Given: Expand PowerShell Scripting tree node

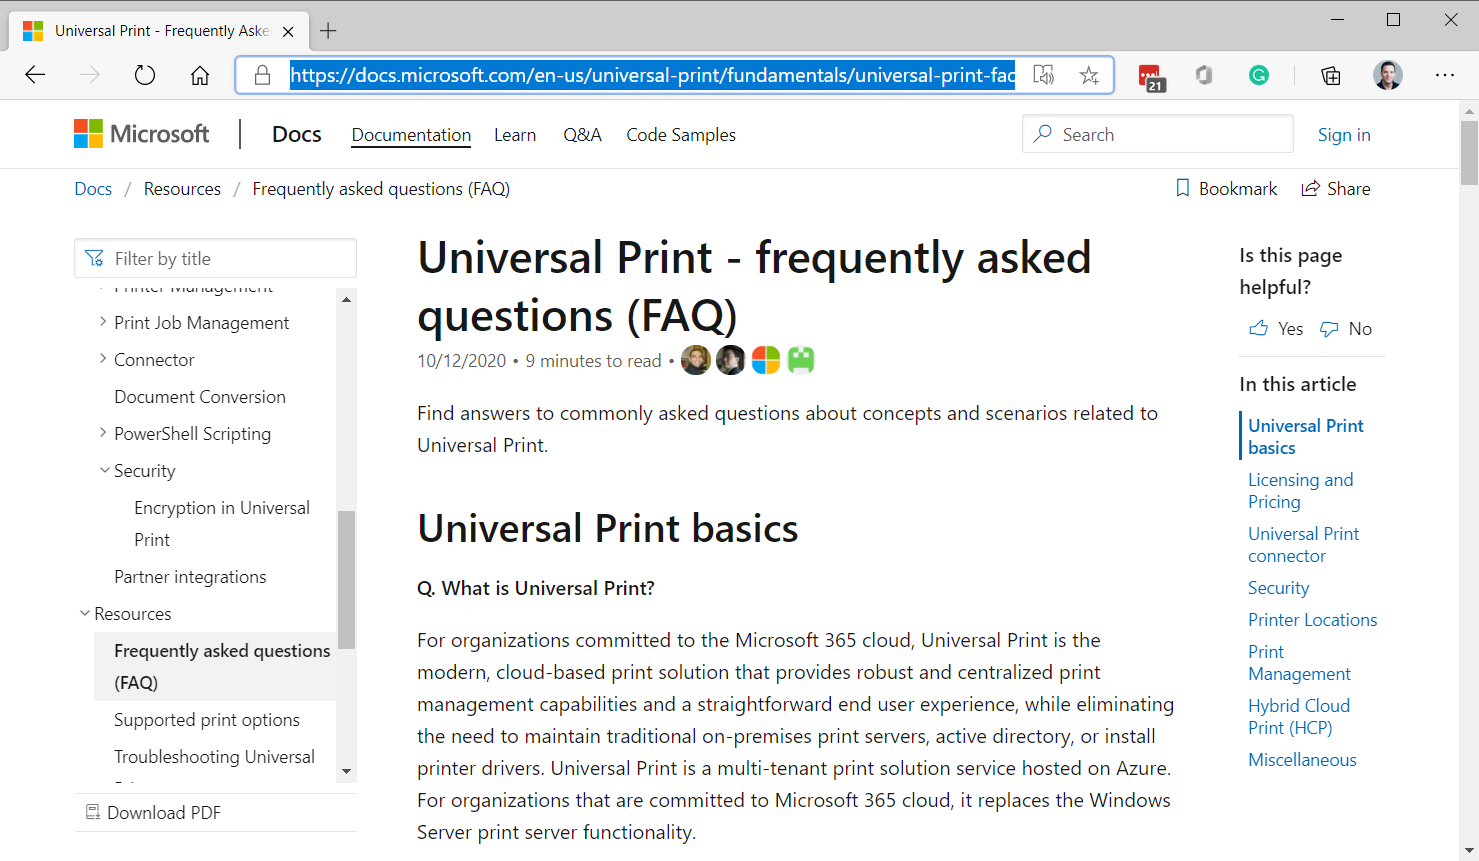Looking at the screenshot, I should tap(103, 433).
